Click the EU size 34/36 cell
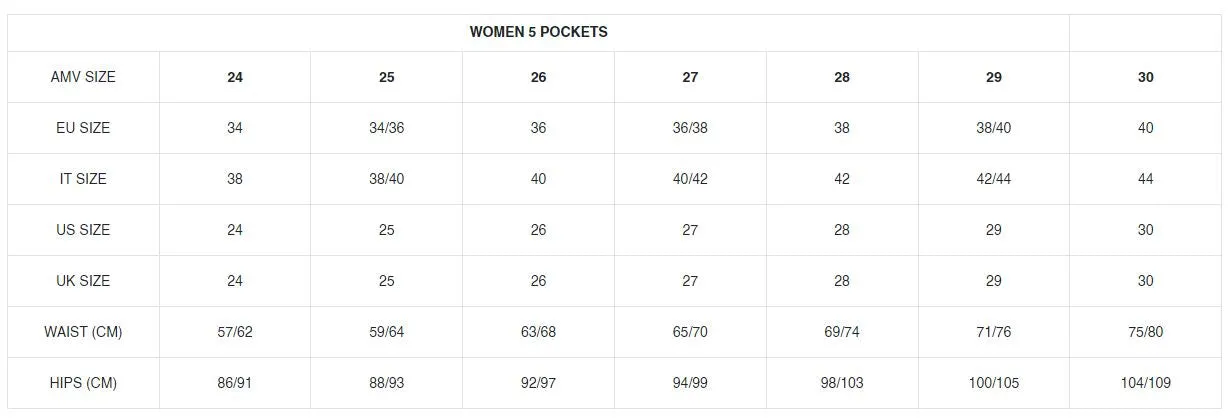Viewport: 1232px width, 418px height. tap(387, 128)
